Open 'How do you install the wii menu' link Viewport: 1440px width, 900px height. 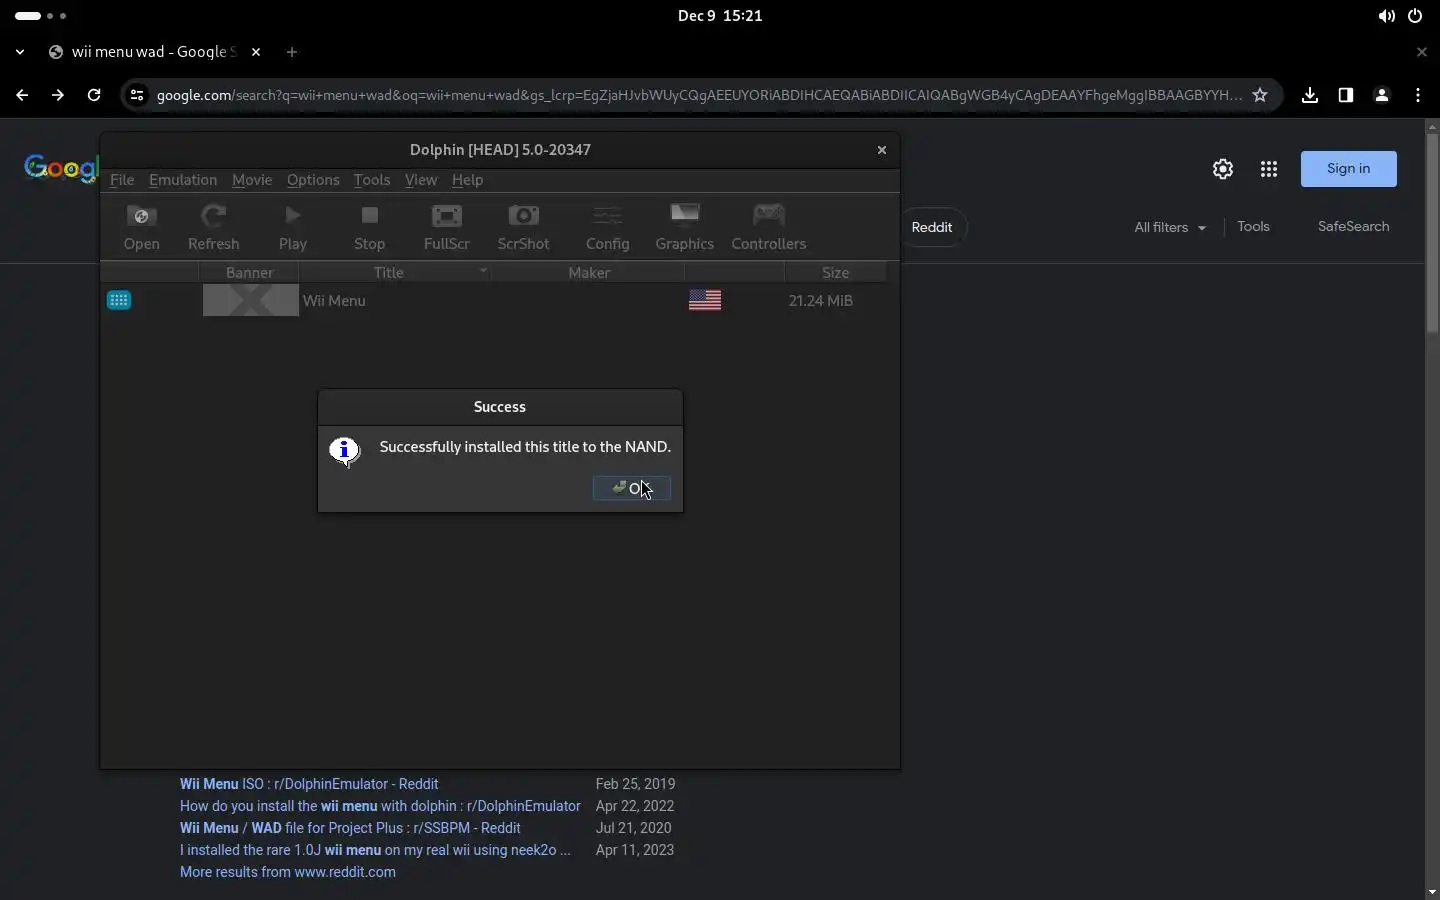click(380, 806)
